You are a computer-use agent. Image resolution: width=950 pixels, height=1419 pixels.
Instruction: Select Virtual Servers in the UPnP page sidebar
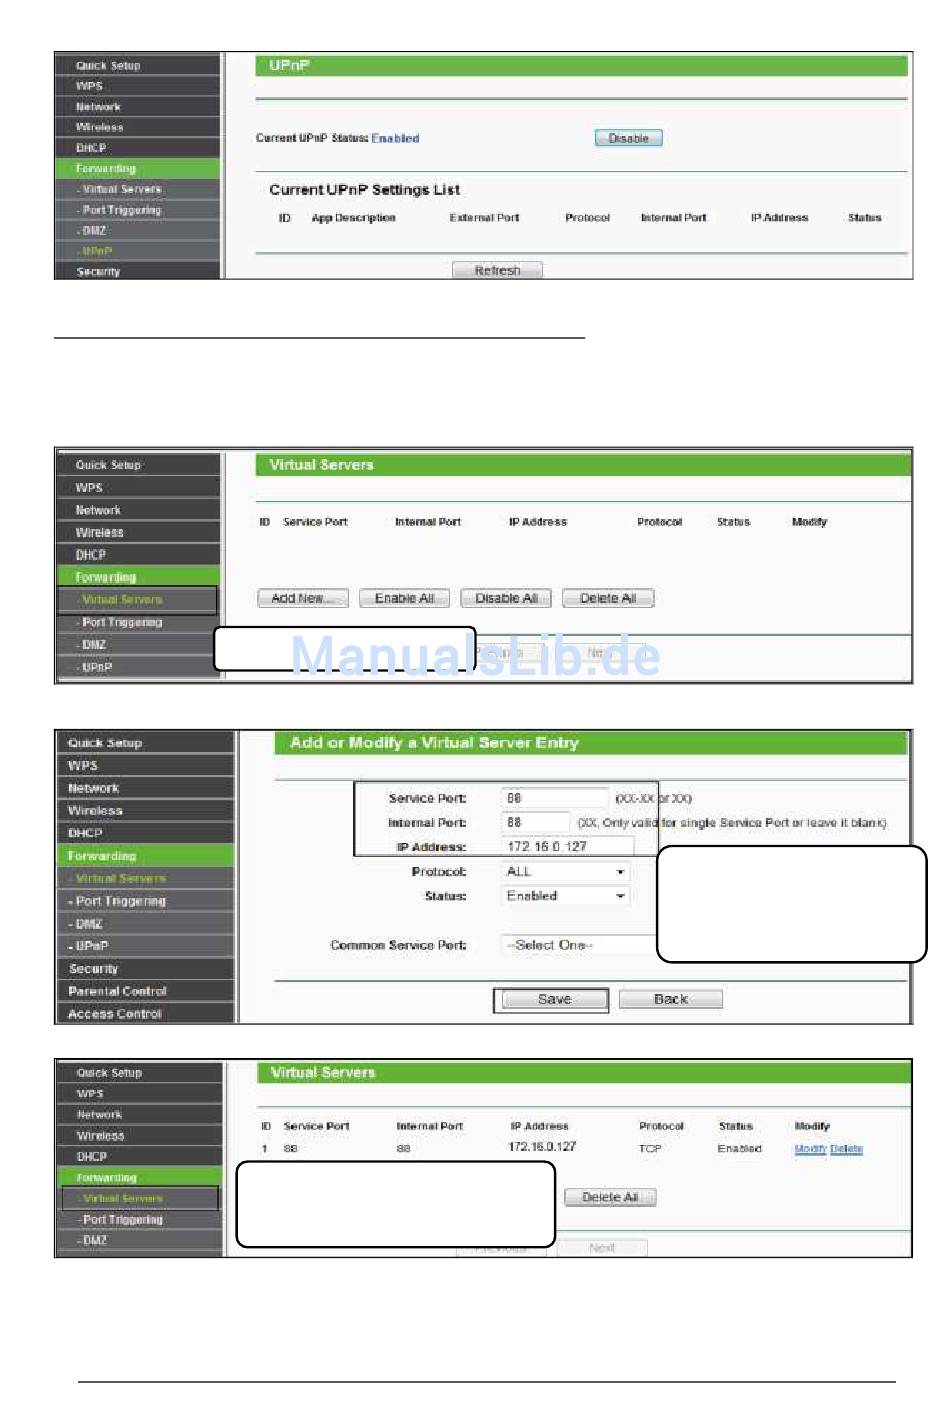point(121,189)
